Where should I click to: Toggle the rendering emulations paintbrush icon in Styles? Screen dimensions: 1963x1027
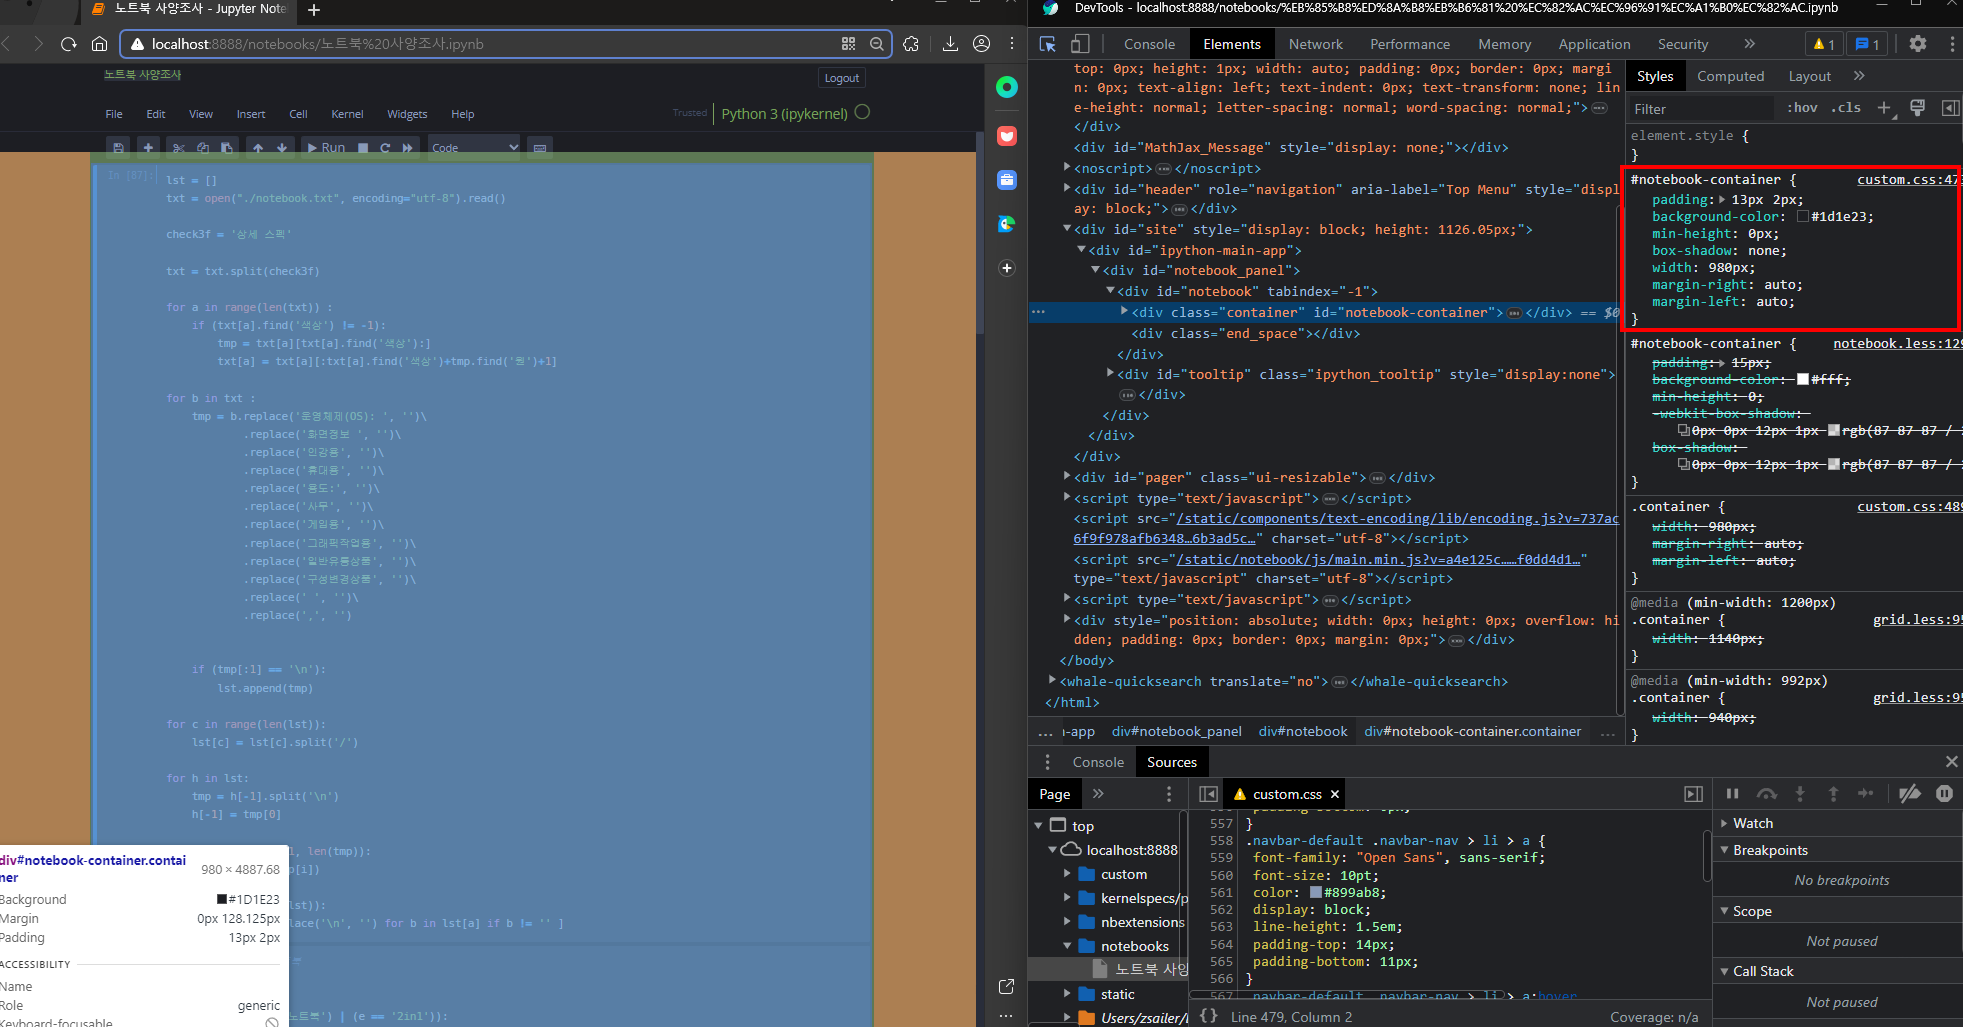pos(1917,108)
